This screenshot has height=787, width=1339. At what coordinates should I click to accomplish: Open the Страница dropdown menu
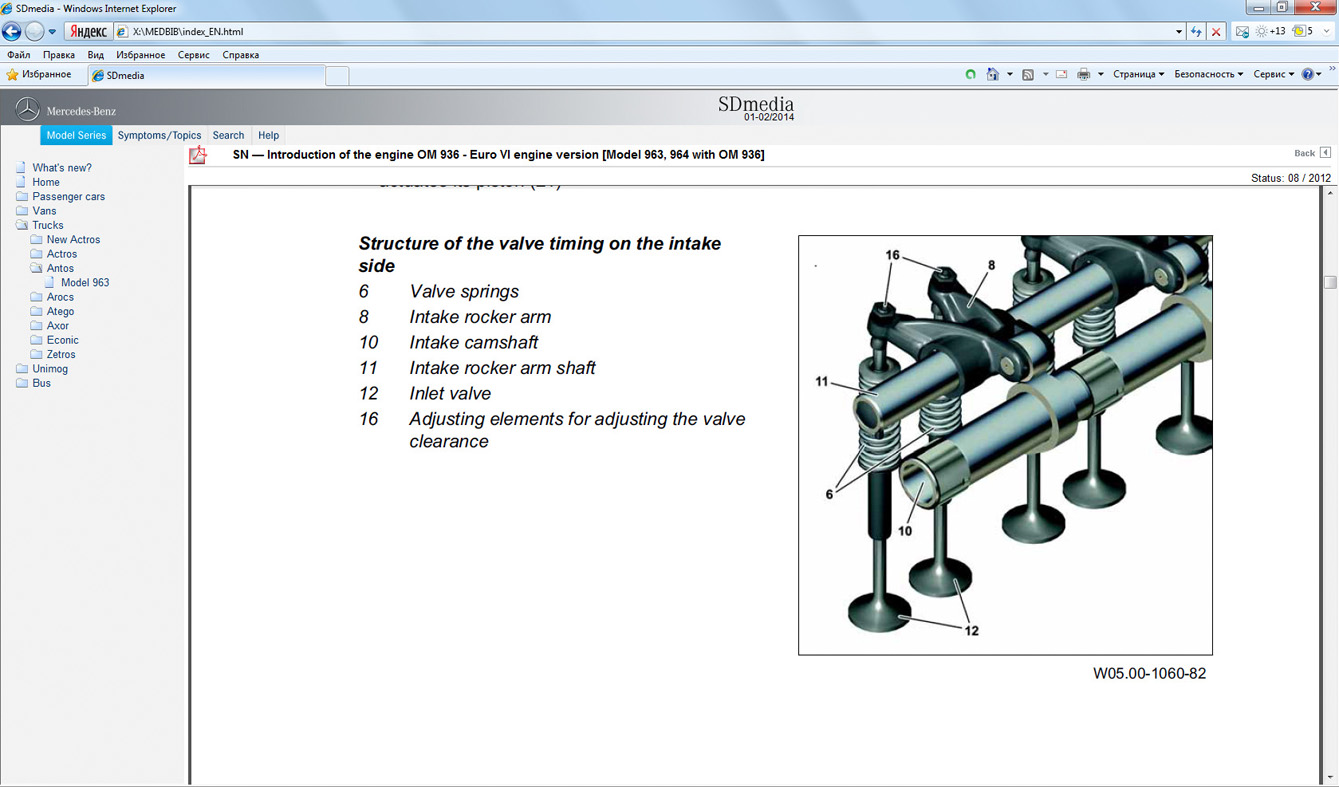[x=1138, y=75]
